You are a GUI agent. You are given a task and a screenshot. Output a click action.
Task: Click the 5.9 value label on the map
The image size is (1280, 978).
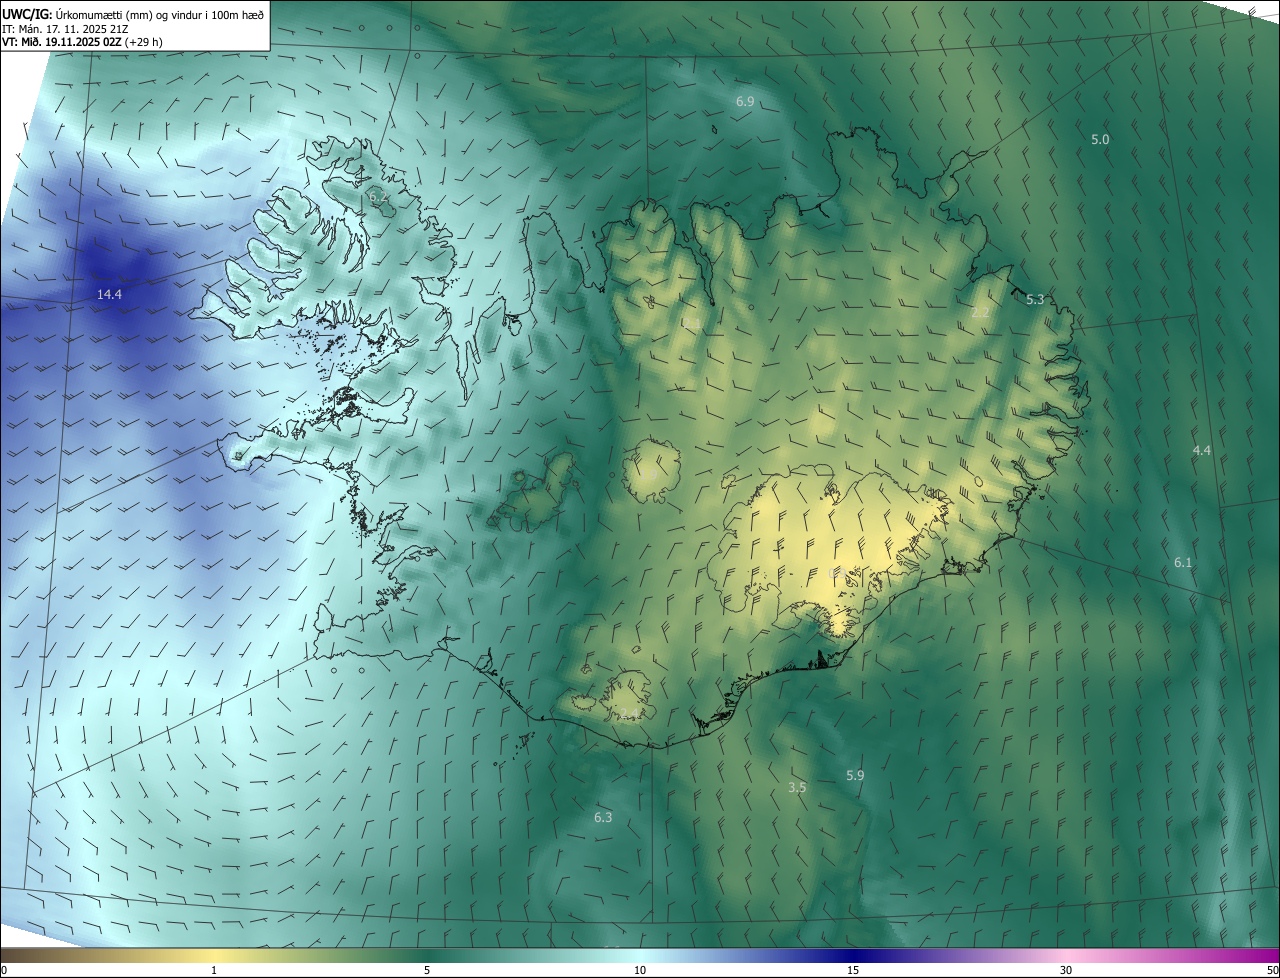(x=855, y=776)
